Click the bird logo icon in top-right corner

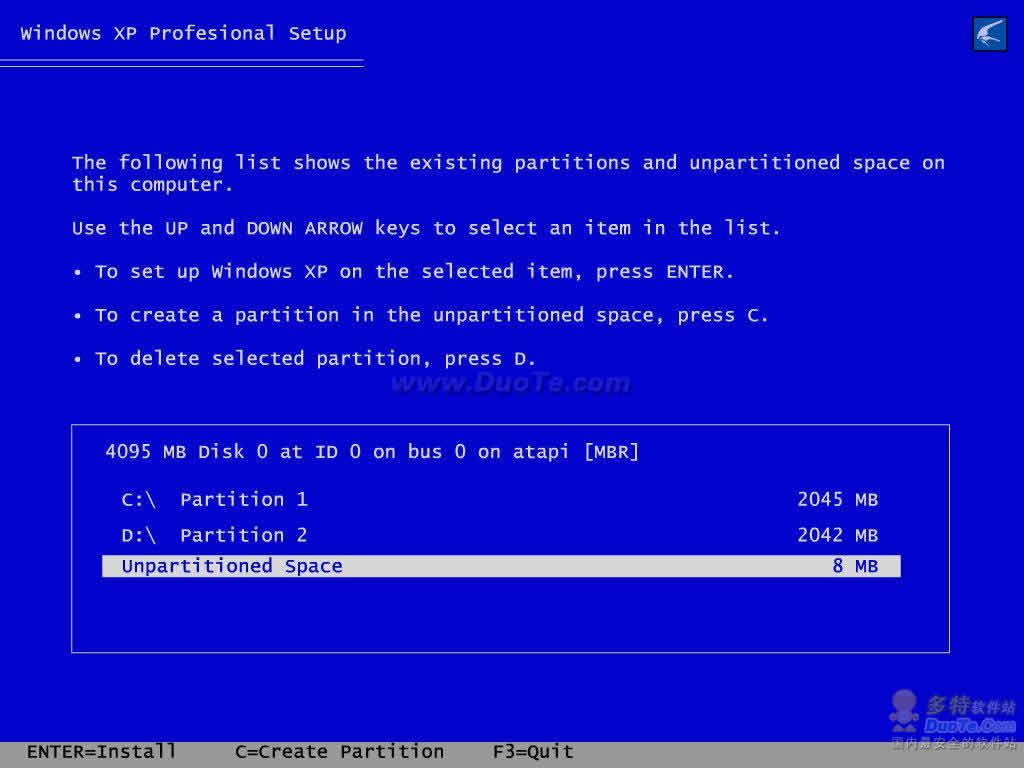989,33
